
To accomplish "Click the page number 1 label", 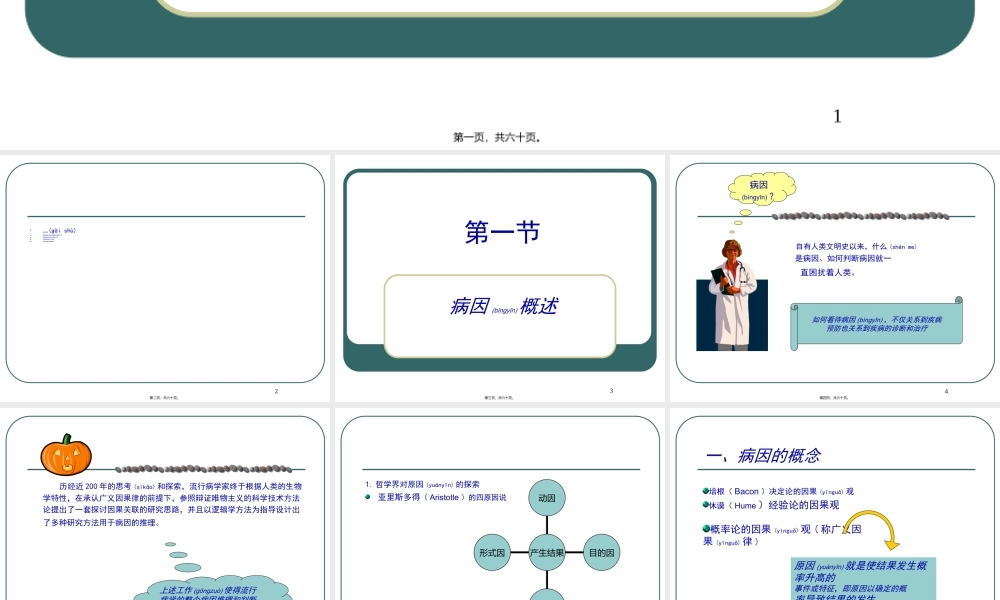I will [836, 116].
